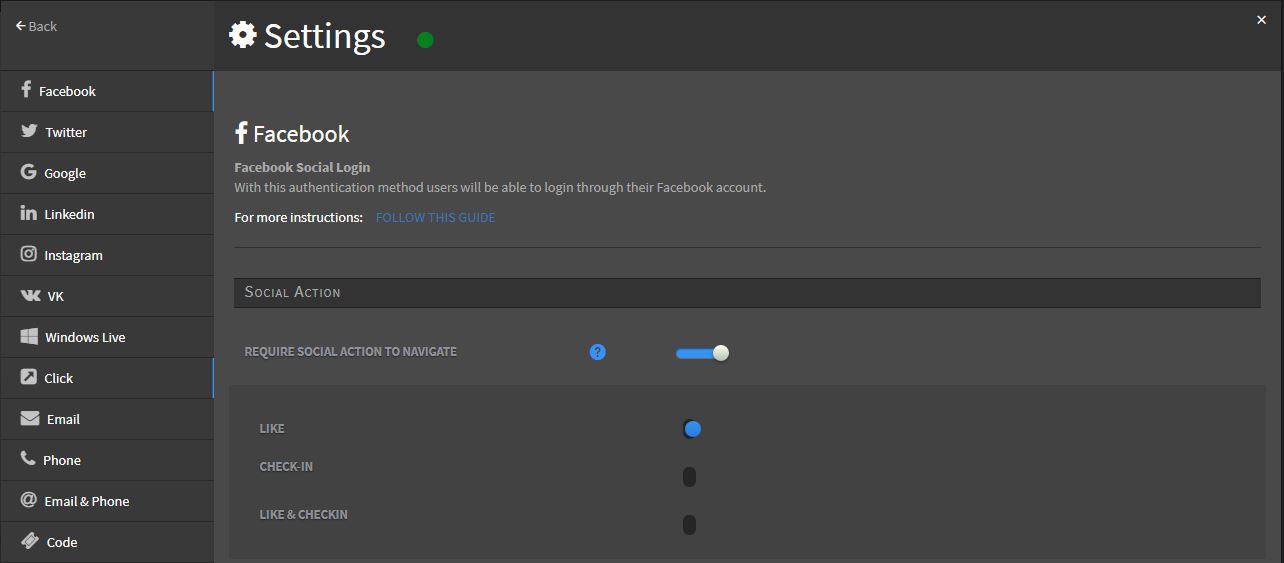
Task: Click the Settings title text
Action: click(324, 36)
